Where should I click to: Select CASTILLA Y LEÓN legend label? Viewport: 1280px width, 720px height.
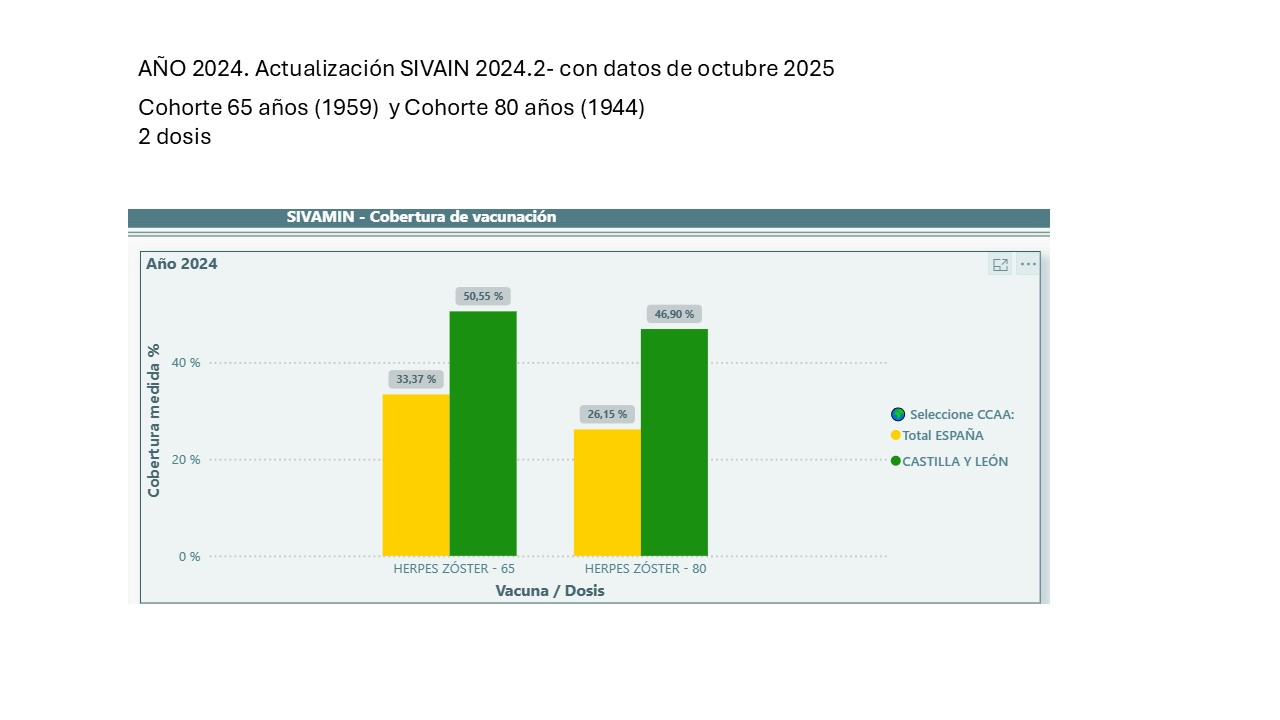[955, 462]
